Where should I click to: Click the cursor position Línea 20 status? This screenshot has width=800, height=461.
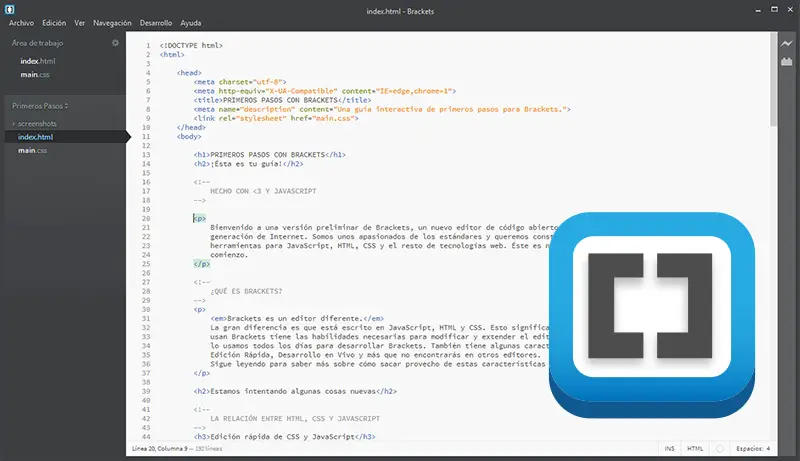coord(159,449)
